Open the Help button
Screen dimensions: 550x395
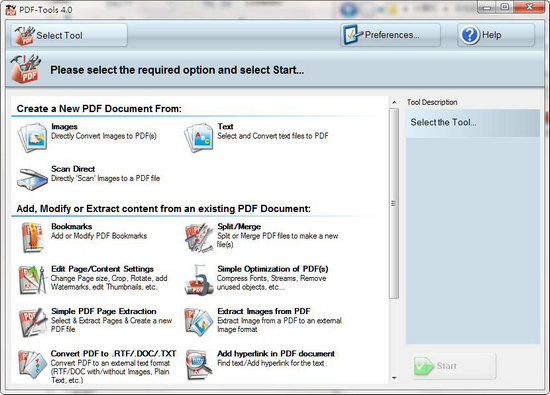[x=496, y=35]
